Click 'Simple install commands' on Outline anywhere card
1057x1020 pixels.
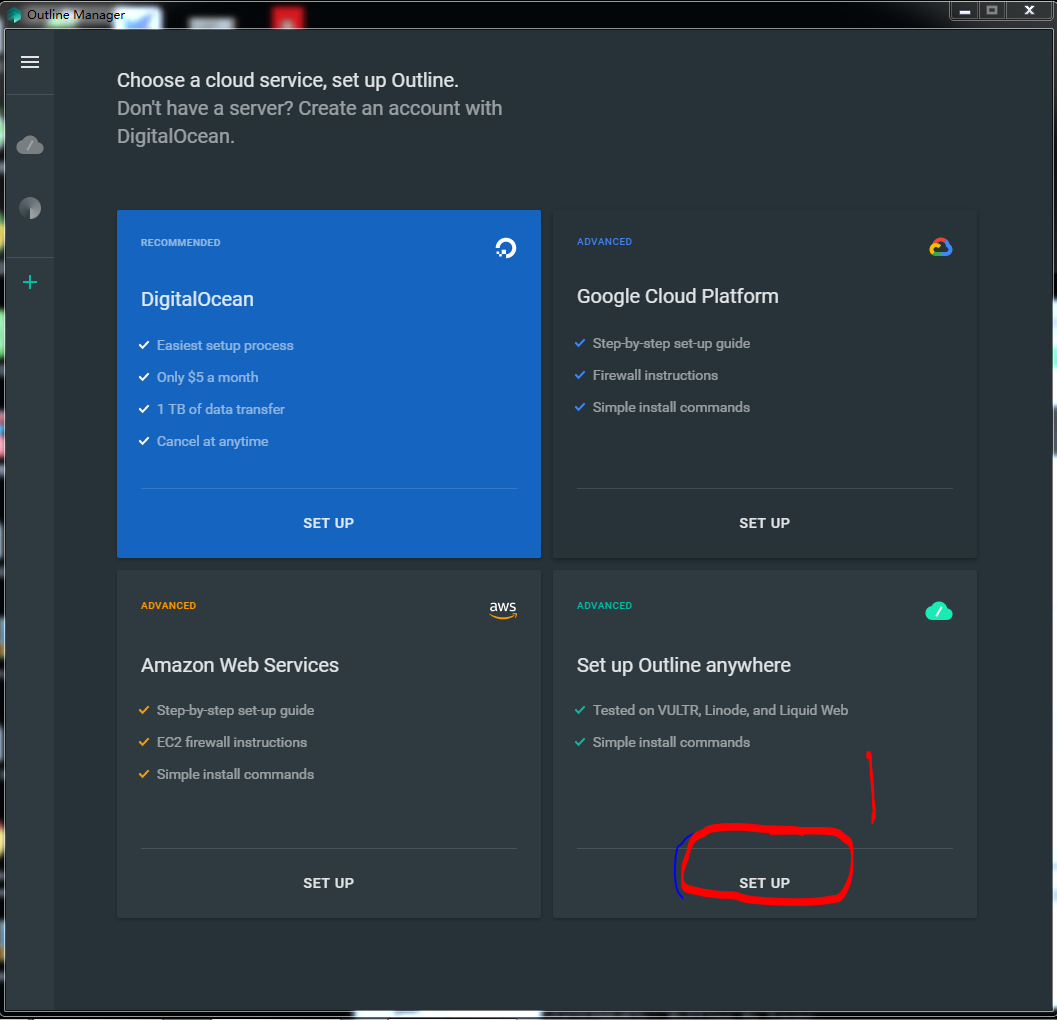tap(671, 742)
